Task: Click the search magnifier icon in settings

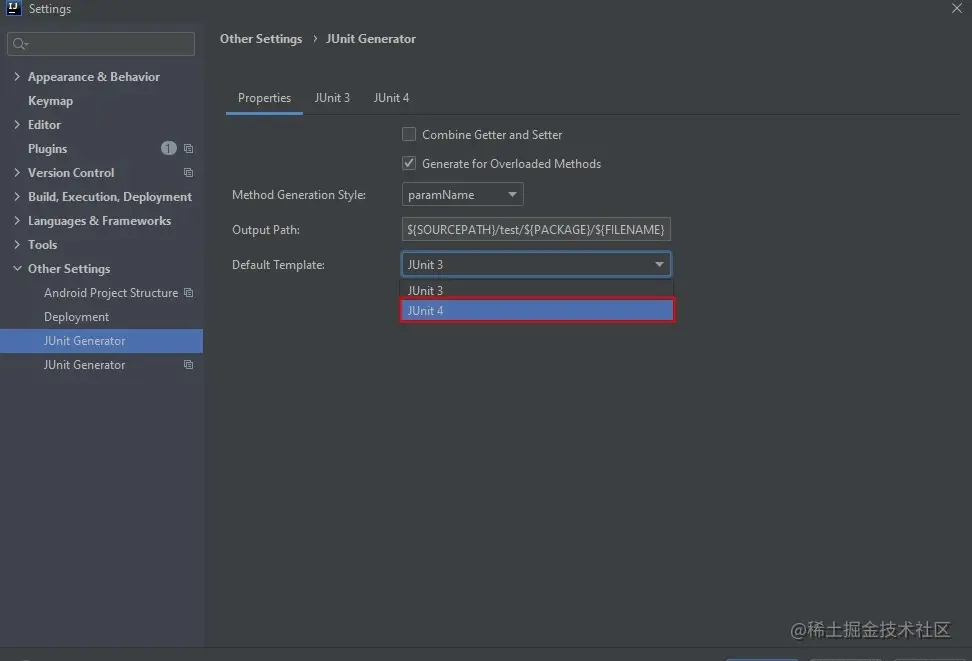Action: click(20, 44)
